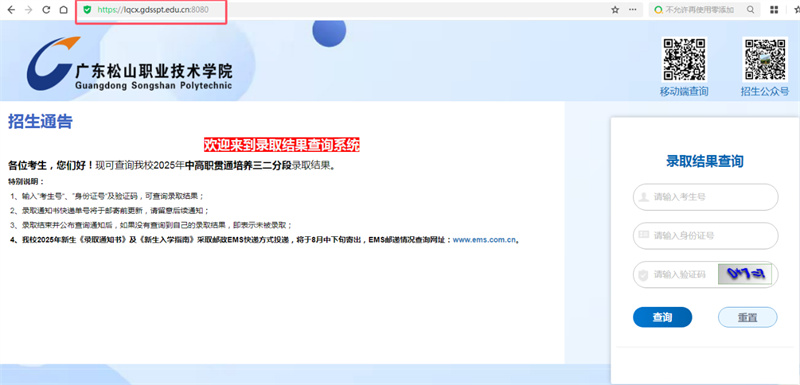Click the 招生通告 heading
800x385 pixels.
40,122
